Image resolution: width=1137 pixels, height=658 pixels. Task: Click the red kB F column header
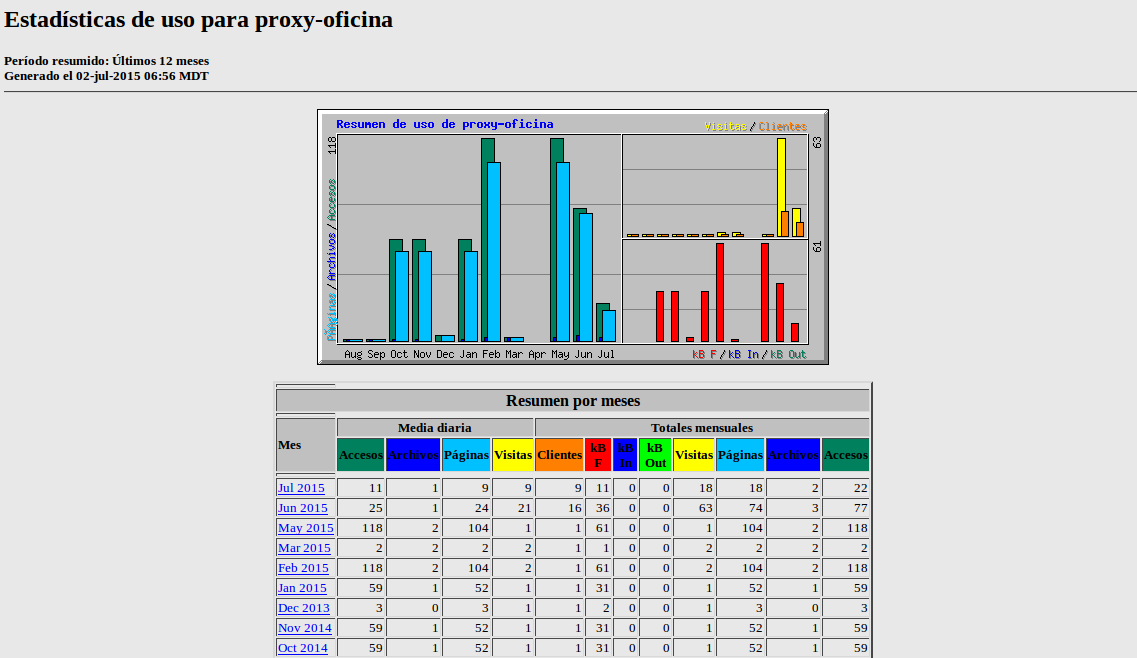(598, 455)
